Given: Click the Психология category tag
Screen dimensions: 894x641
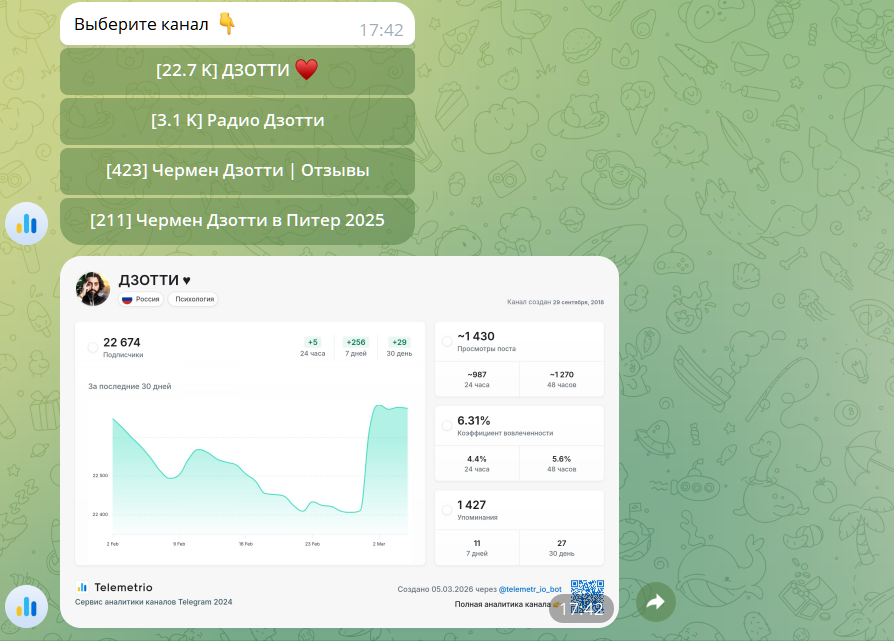Looking at the screenshot, I should (x=193, y=299).
